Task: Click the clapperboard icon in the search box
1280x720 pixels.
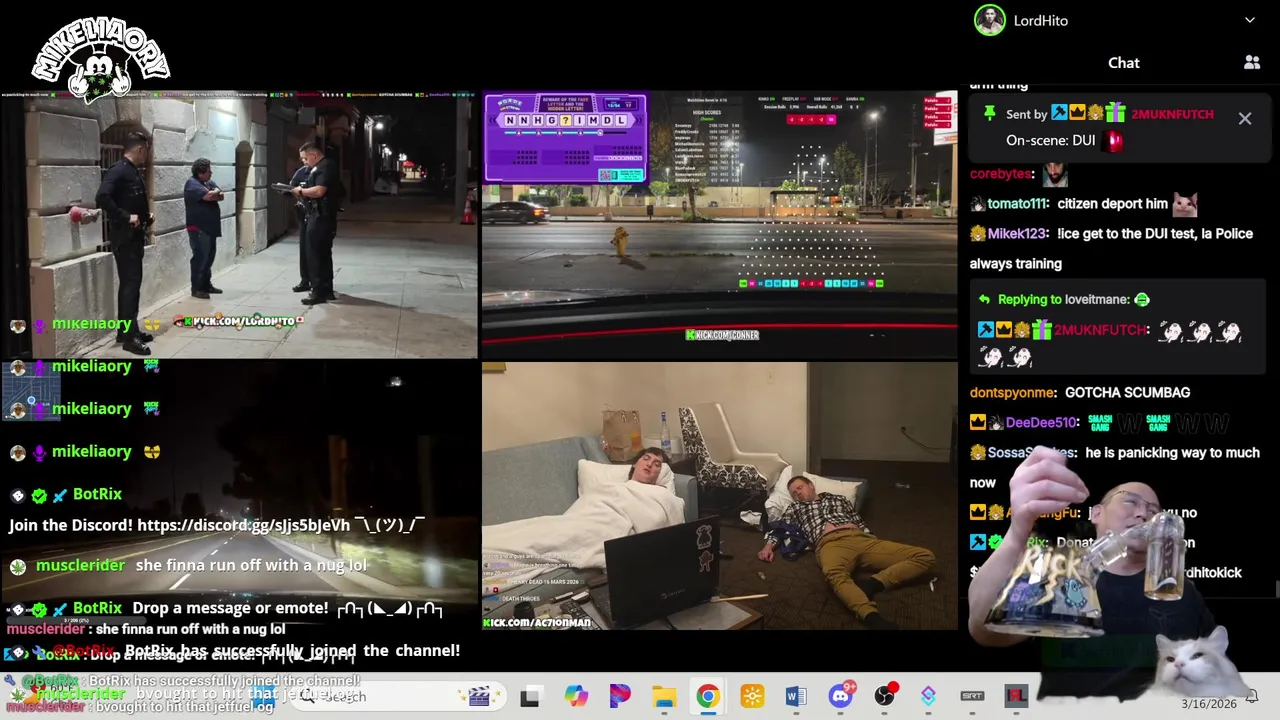Action: pos(479,696)
